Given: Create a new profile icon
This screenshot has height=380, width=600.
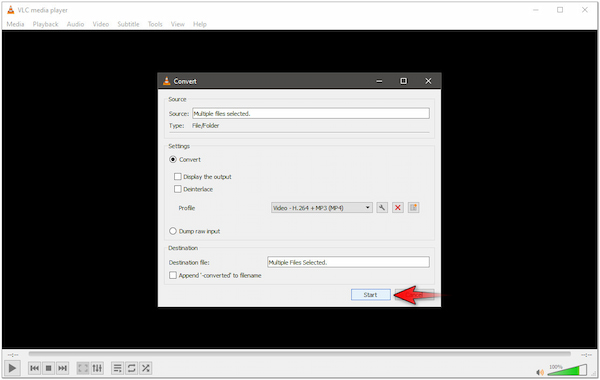Looking at the screenshot, I should click(x=413, y=208).
